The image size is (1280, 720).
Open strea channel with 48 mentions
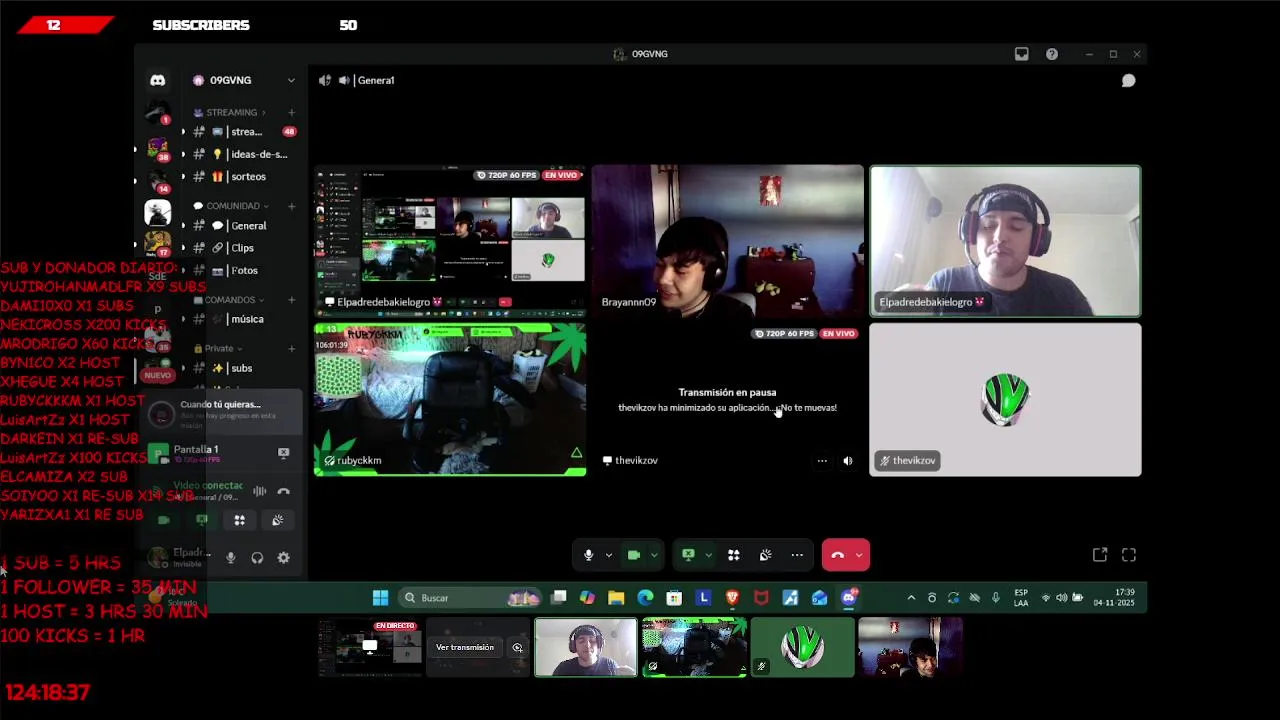point(243,132)
